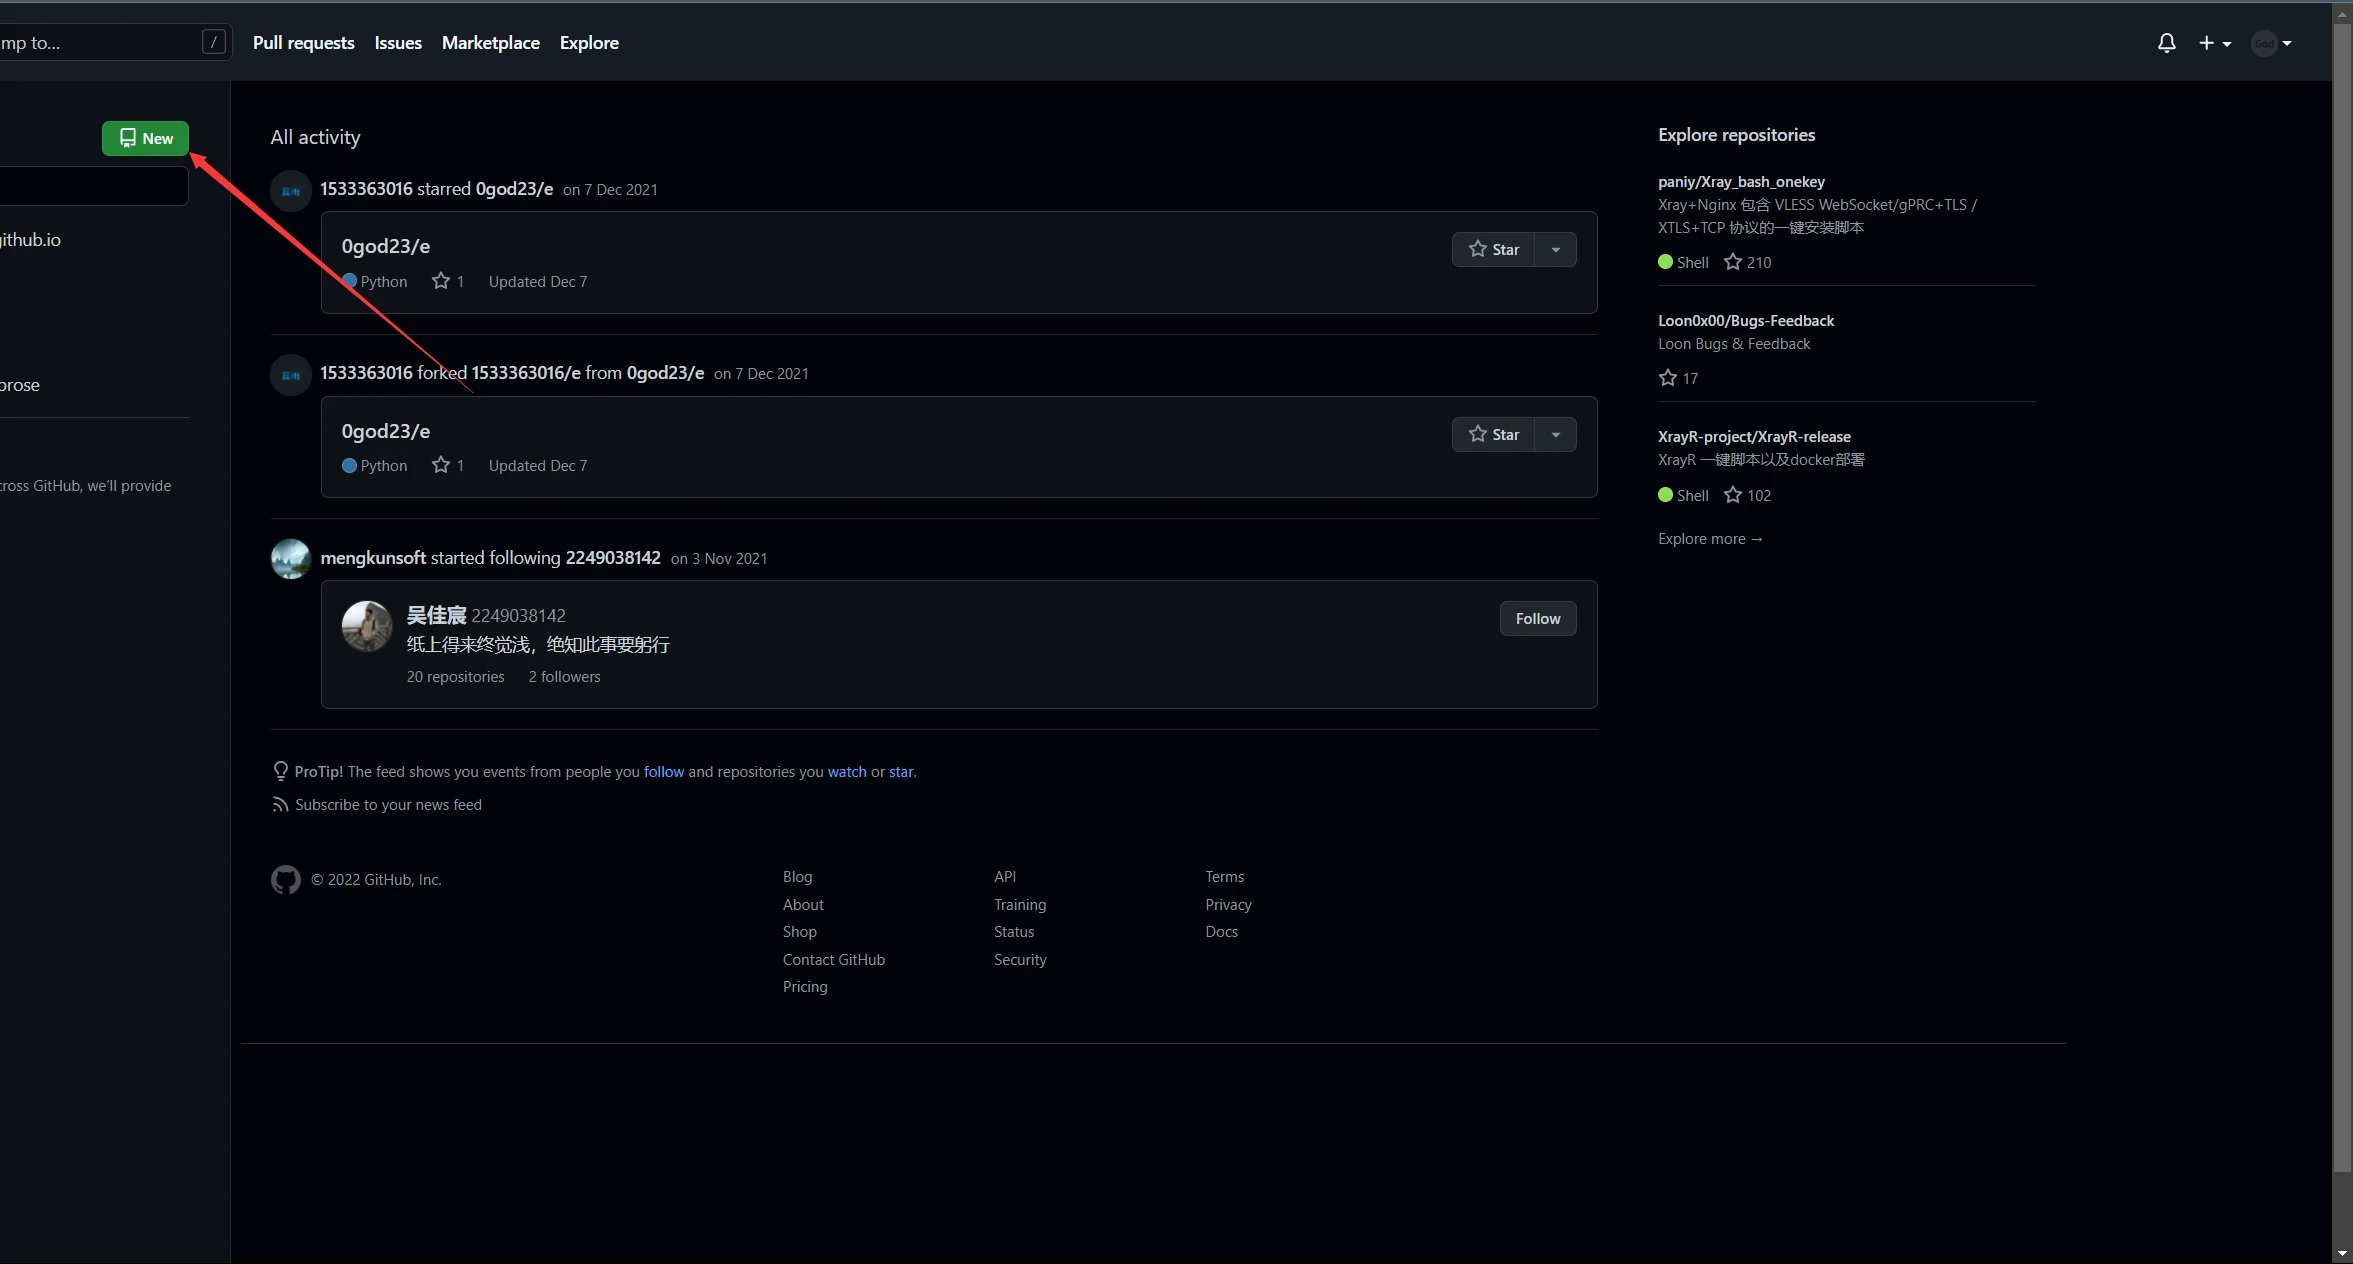Expand list dropdown beside second Star button

click(1555, 434)
